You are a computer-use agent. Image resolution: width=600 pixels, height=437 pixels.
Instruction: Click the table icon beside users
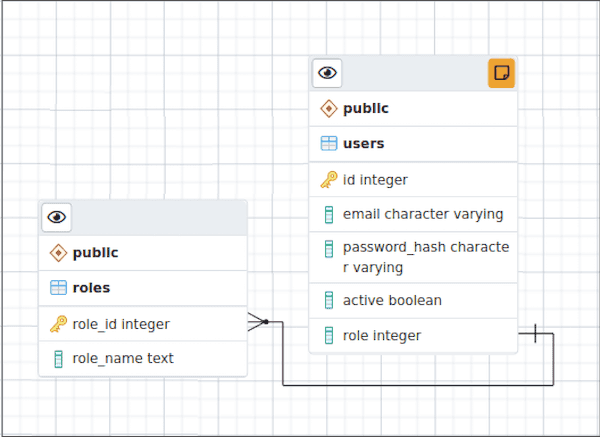(328, 143)
